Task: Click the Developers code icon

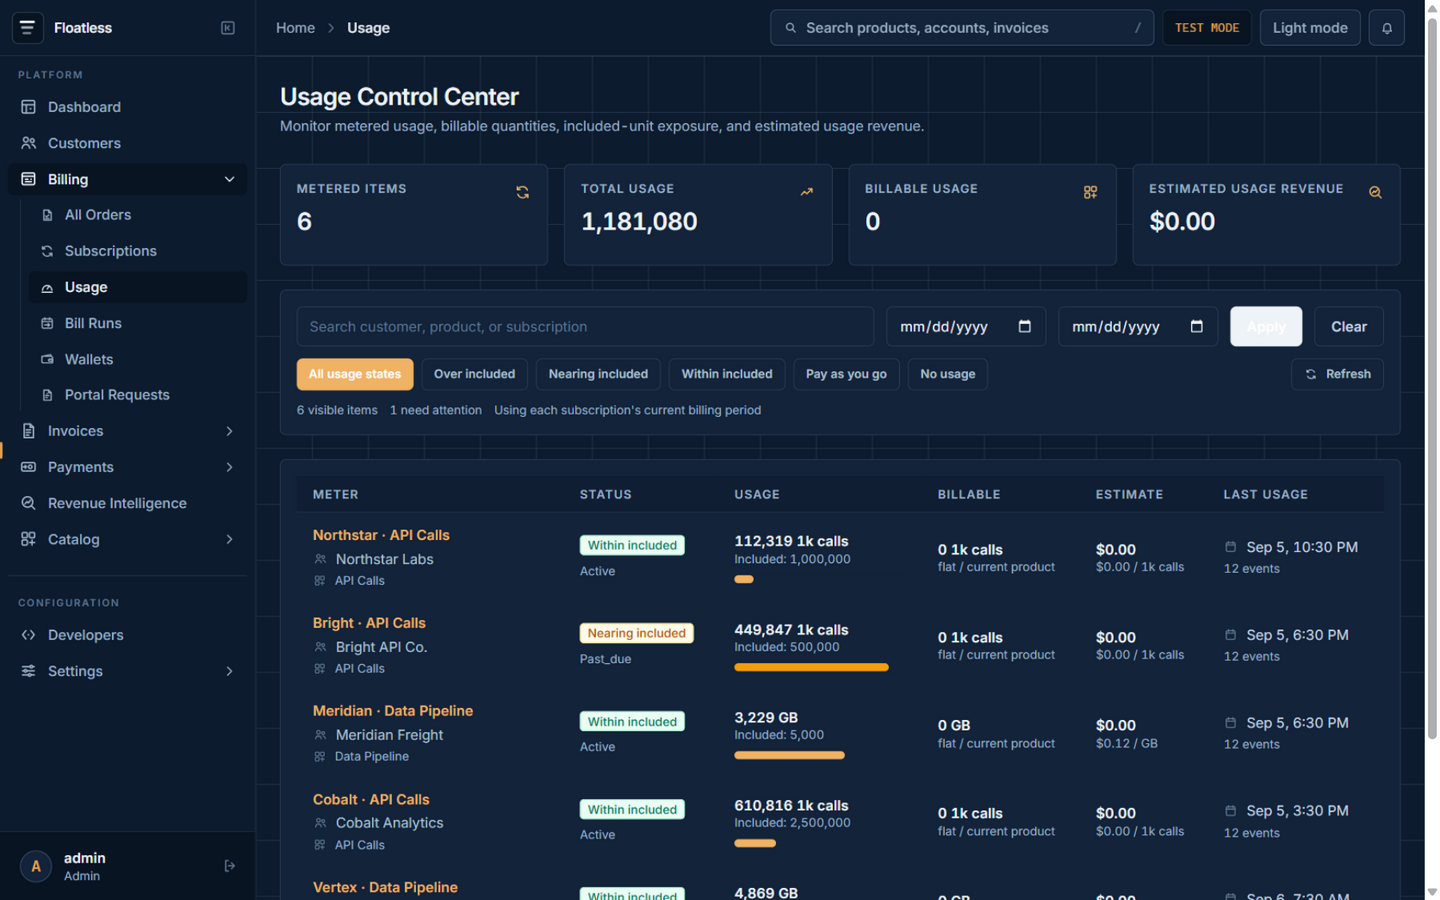Action: (x=28, y=635)
